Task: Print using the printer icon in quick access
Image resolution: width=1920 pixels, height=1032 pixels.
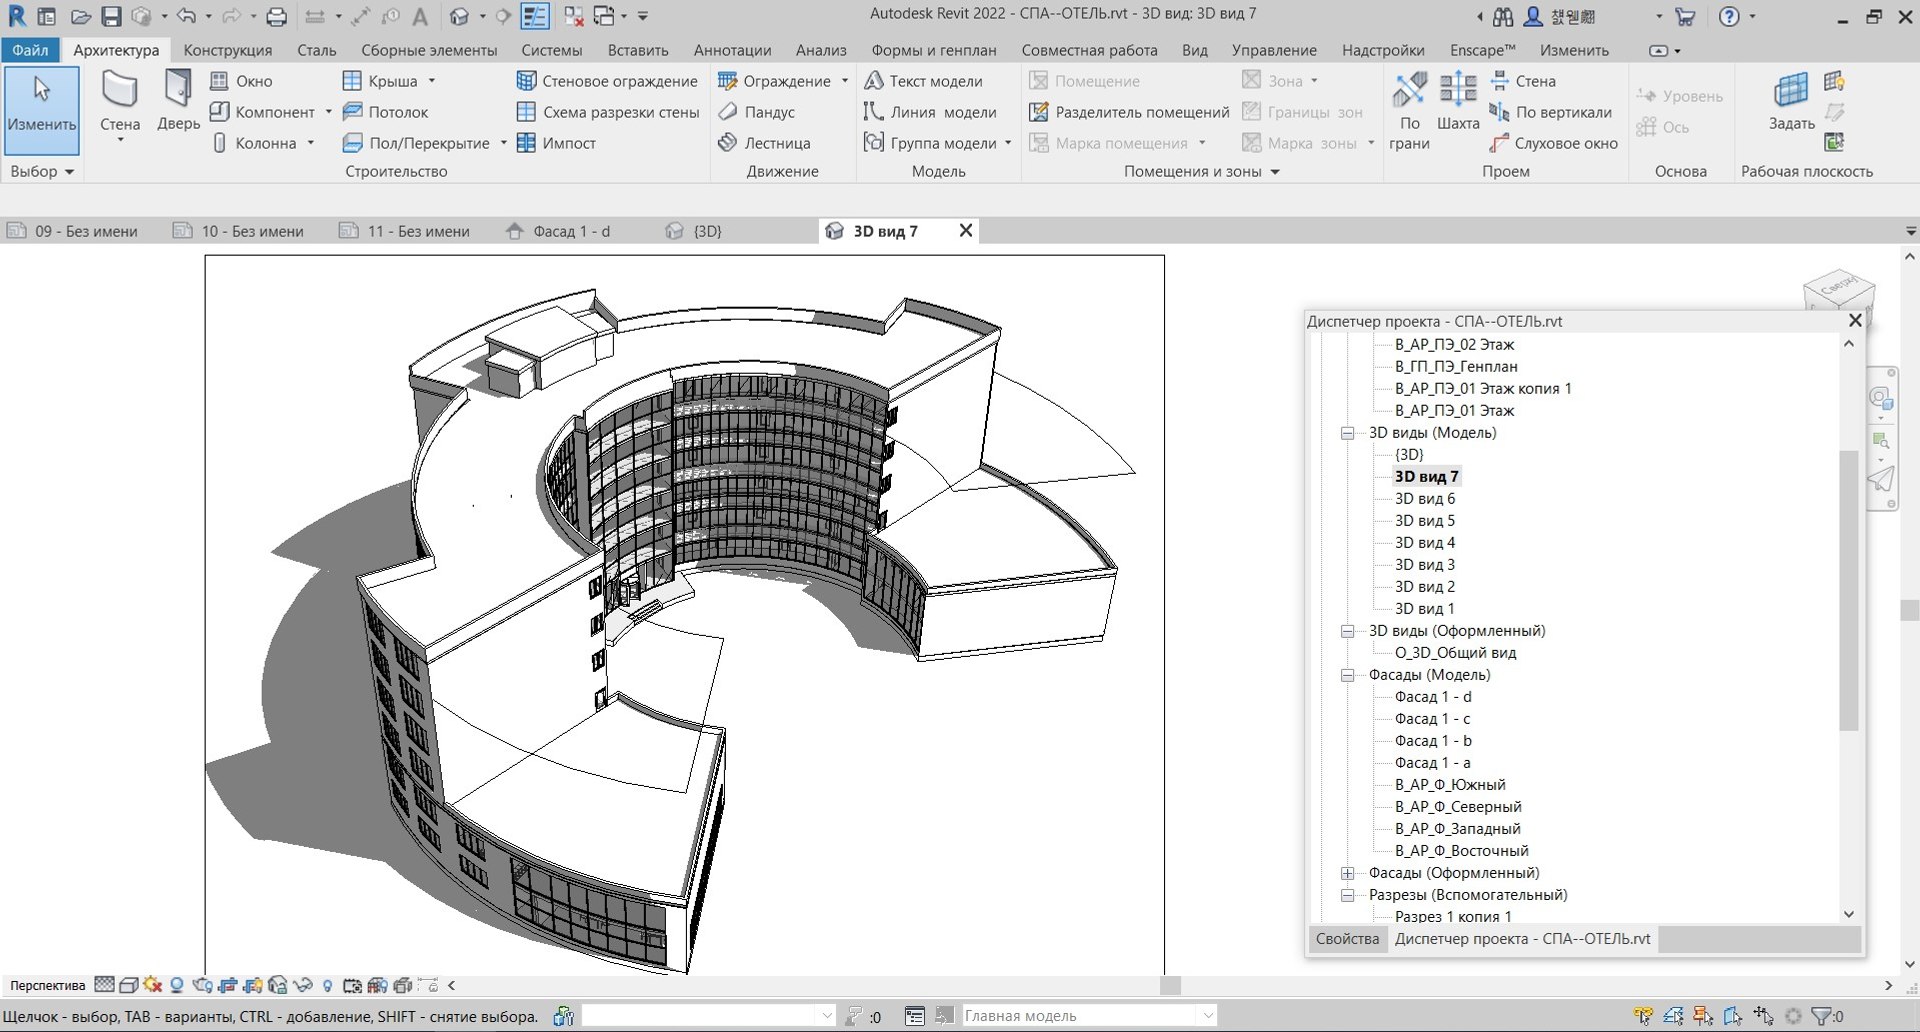Action: click(x=277, y=16)
